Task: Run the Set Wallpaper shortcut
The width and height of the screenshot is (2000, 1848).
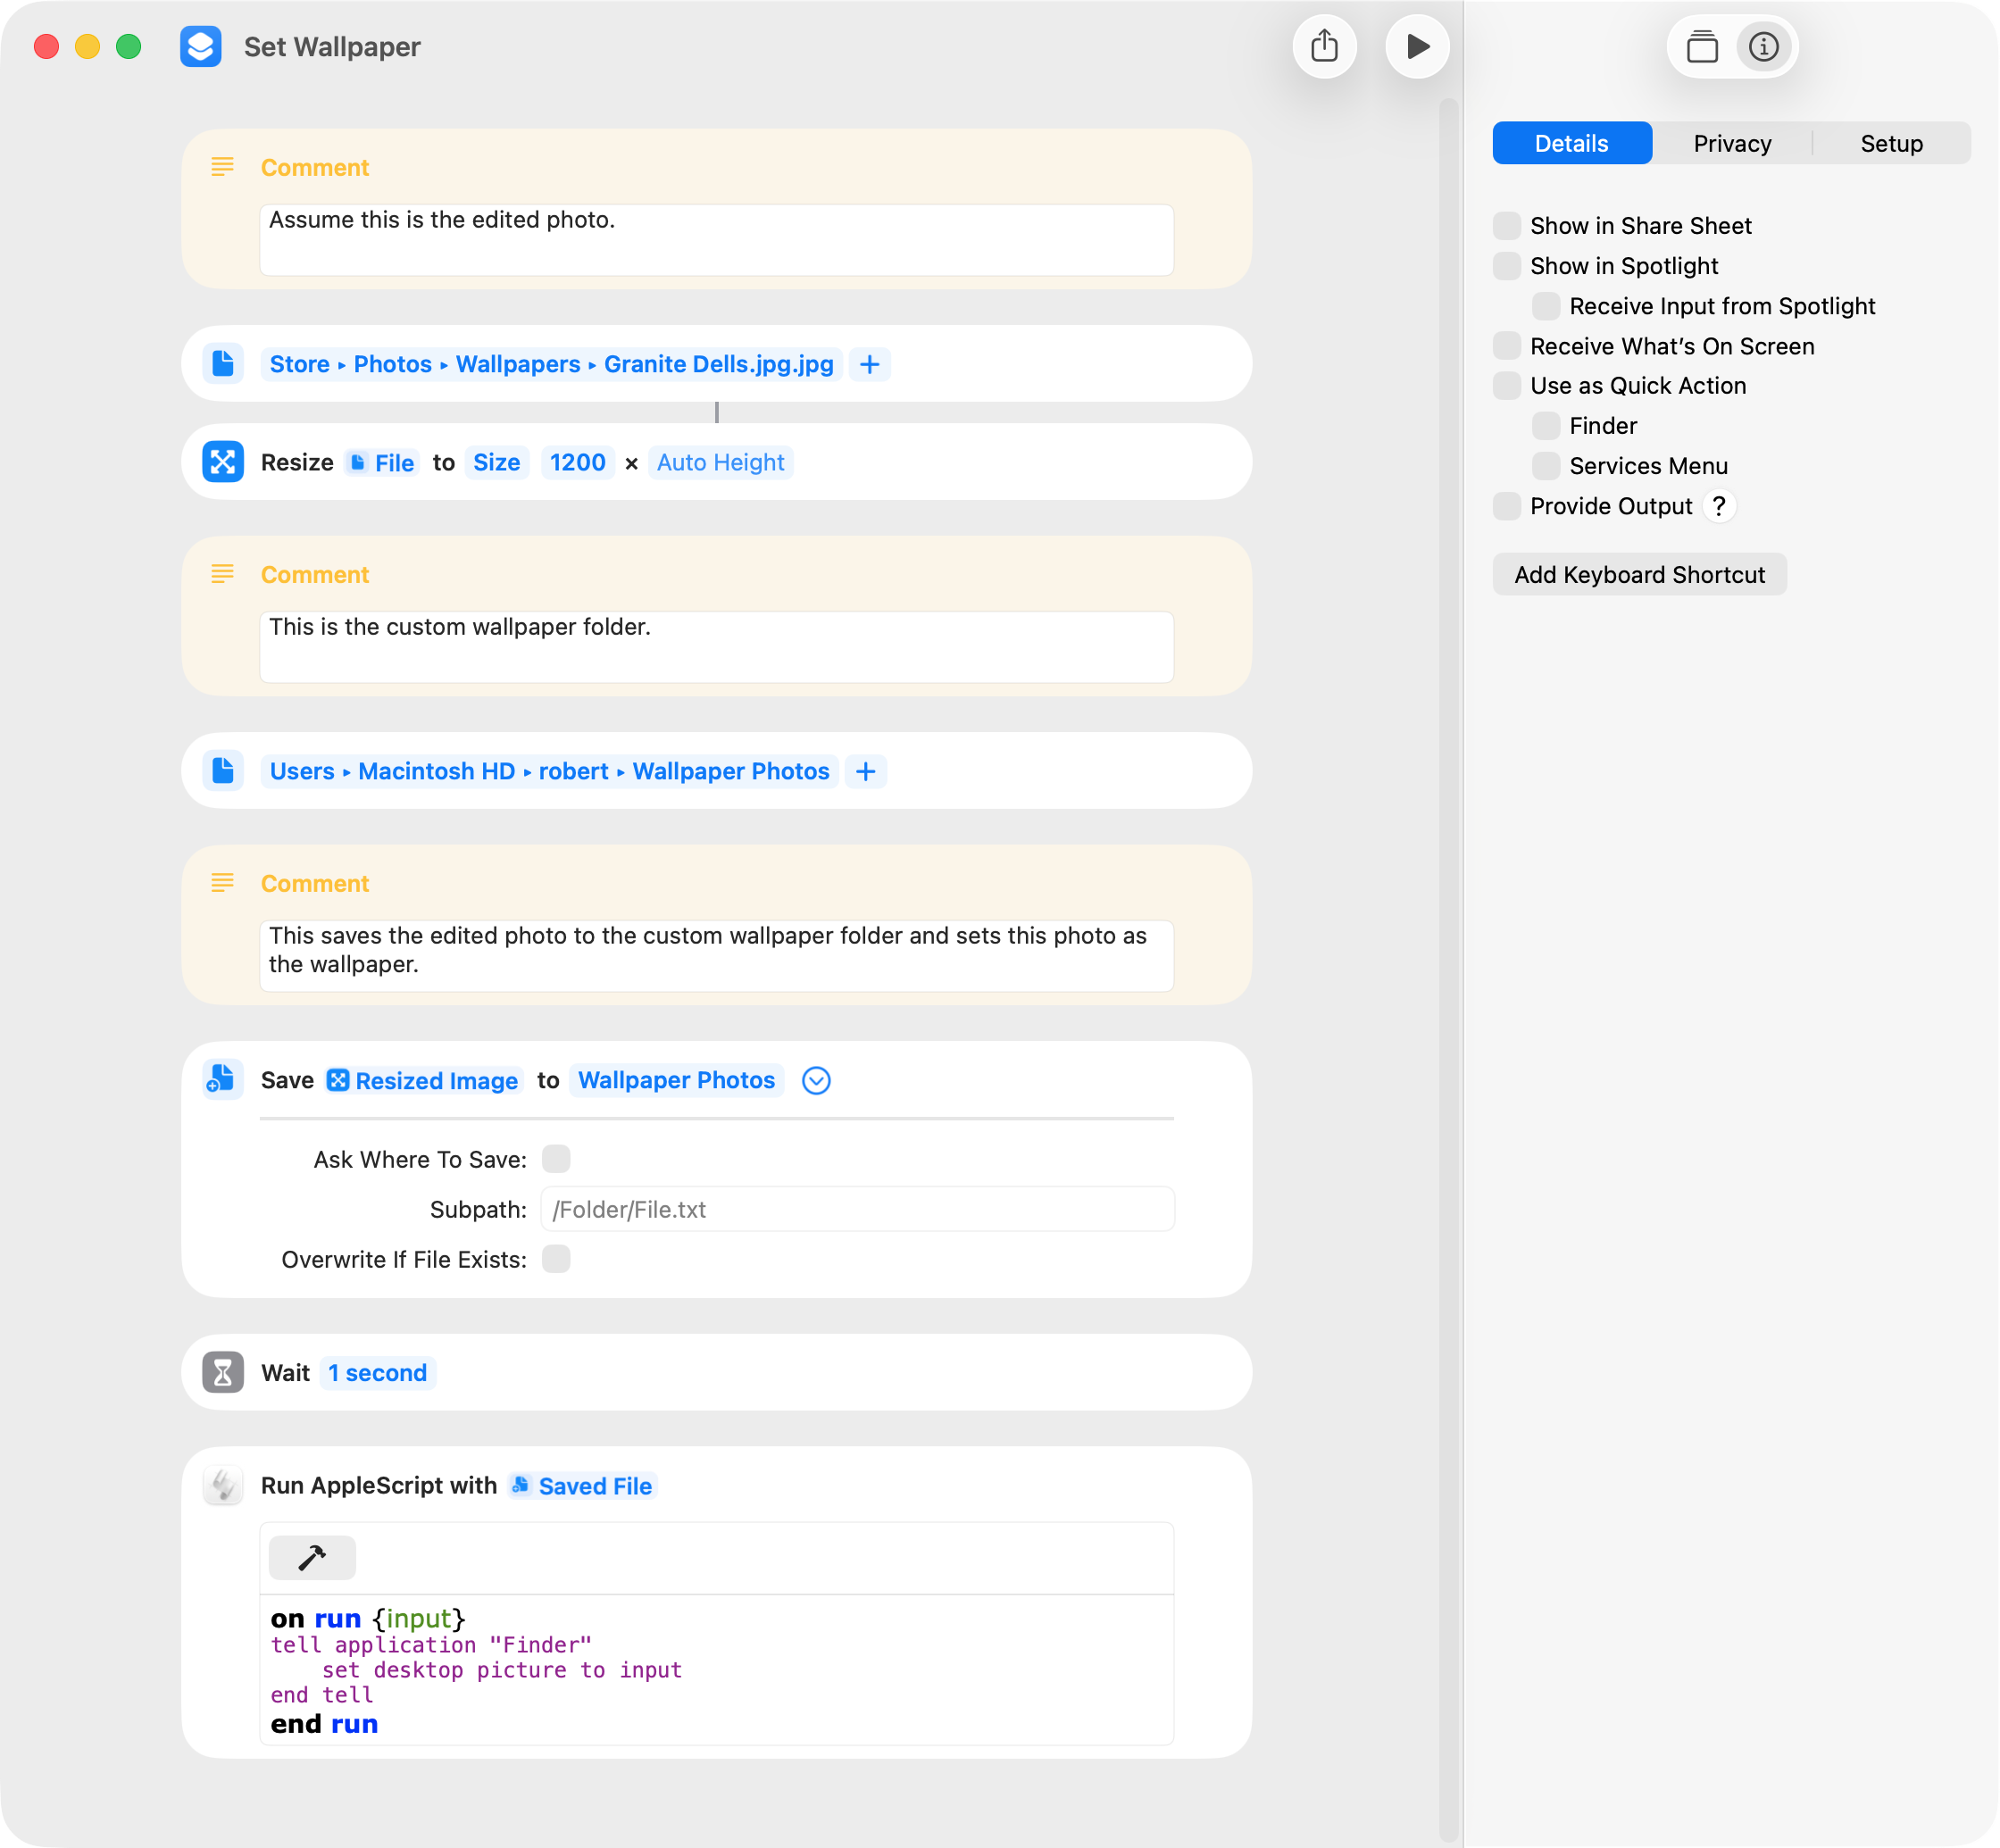Action: click(x=1417, y=46)
